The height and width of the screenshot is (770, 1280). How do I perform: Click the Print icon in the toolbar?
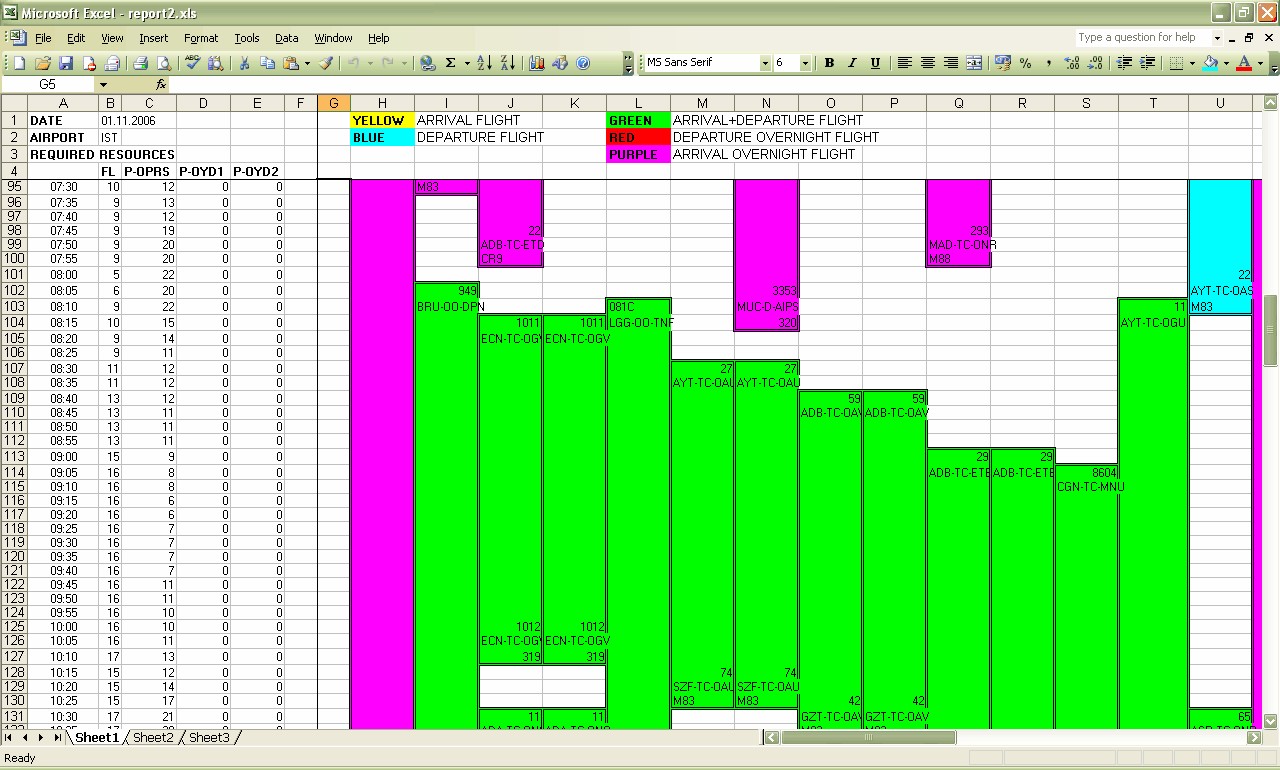tap(140, 63)
